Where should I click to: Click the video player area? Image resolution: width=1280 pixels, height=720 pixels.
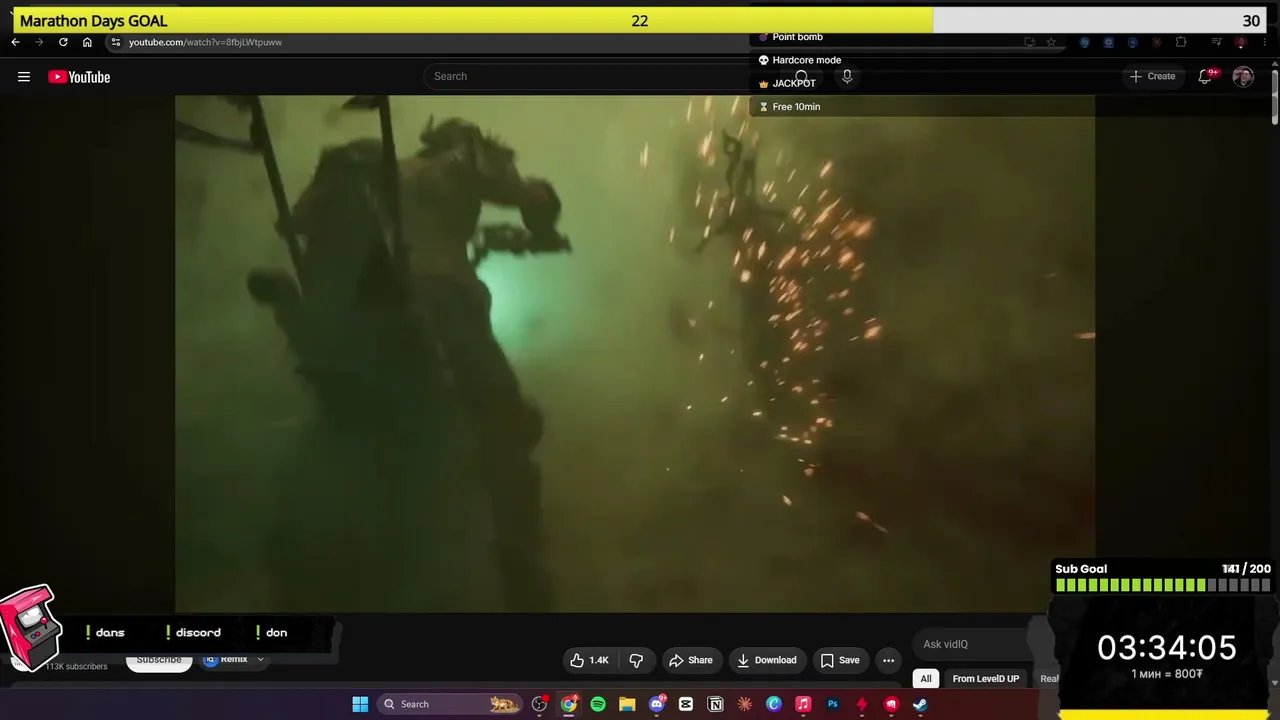(x=635, y=353)
